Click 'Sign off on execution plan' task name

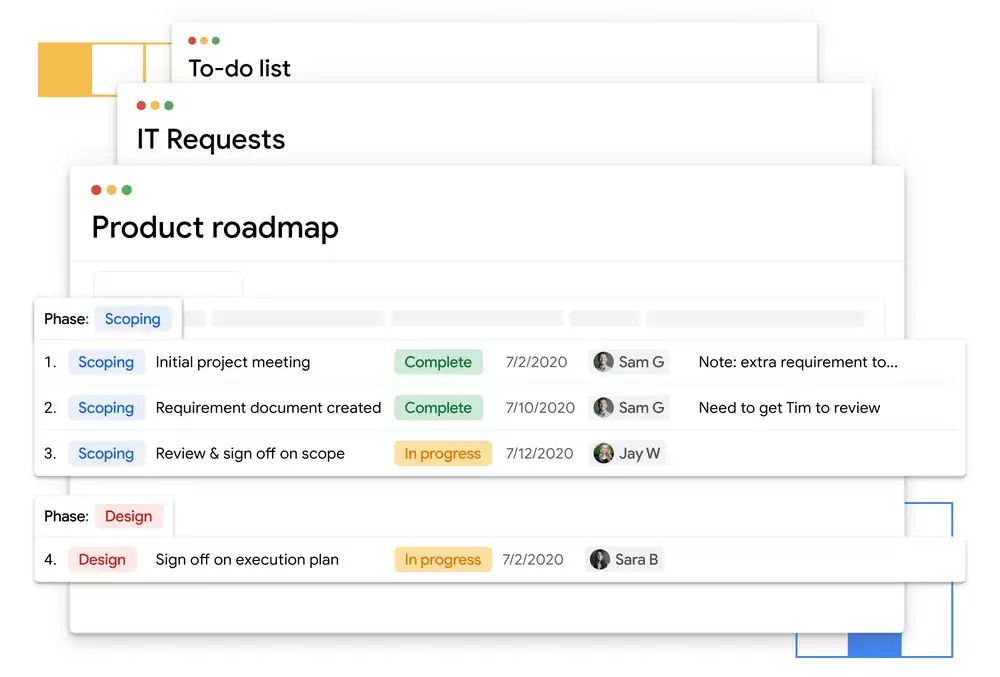tap(247, 560)
